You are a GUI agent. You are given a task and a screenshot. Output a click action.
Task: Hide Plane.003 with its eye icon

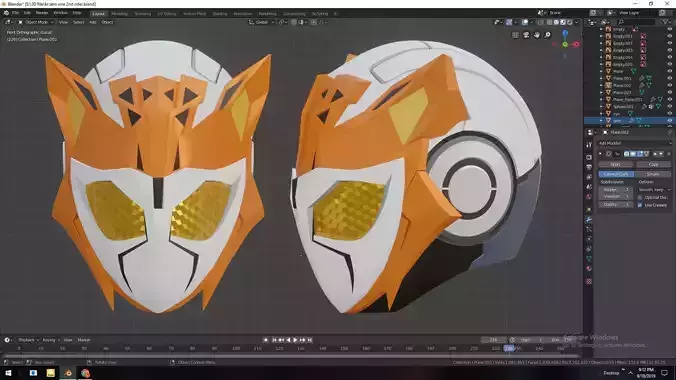(x=670, y=92)
